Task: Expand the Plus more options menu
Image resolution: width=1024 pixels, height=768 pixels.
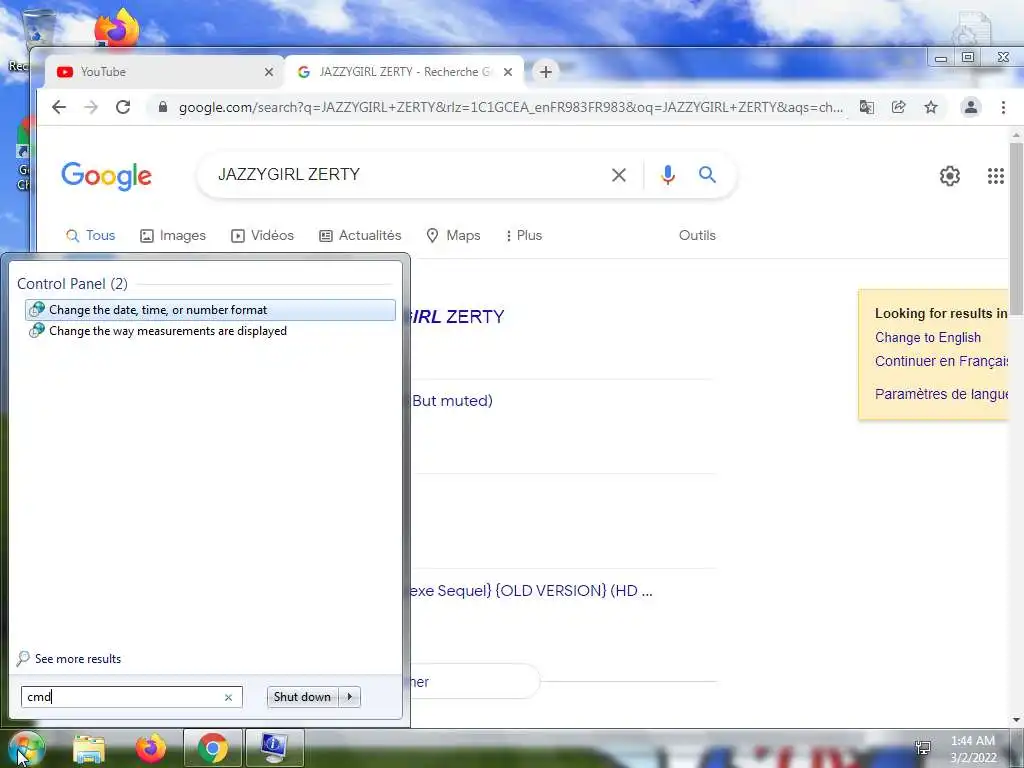Action: point(524,235)
